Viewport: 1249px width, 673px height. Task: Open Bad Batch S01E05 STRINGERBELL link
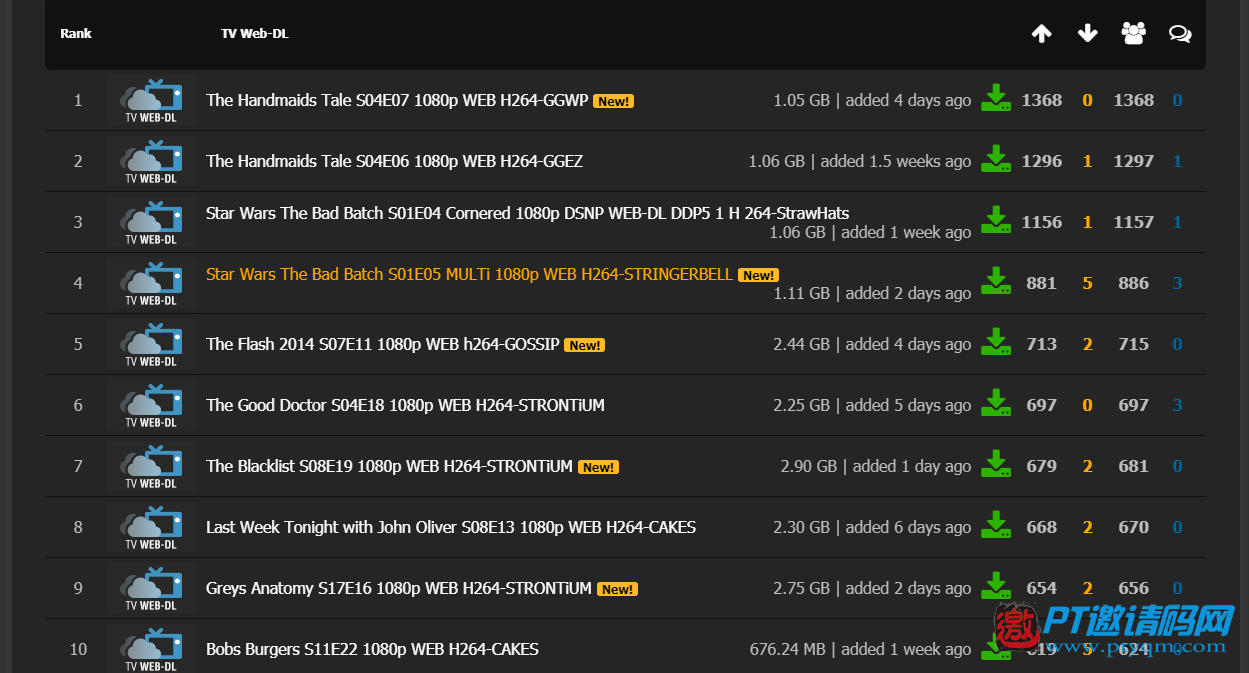pyautogui.click(x=469, y=274)
